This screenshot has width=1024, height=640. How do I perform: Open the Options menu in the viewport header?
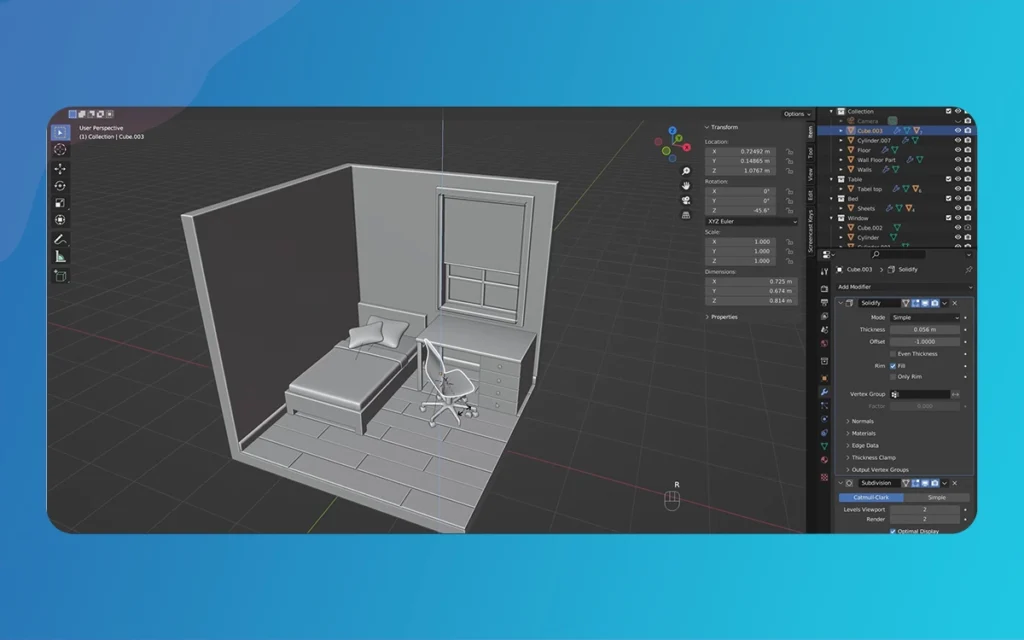pos(795,114)
